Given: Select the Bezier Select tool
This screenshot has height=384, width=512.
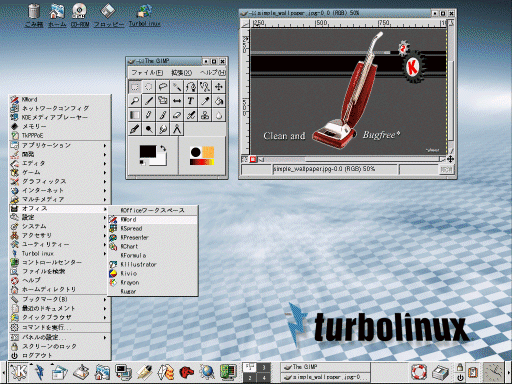Looking at the screenshot, I should pos(191,87).
